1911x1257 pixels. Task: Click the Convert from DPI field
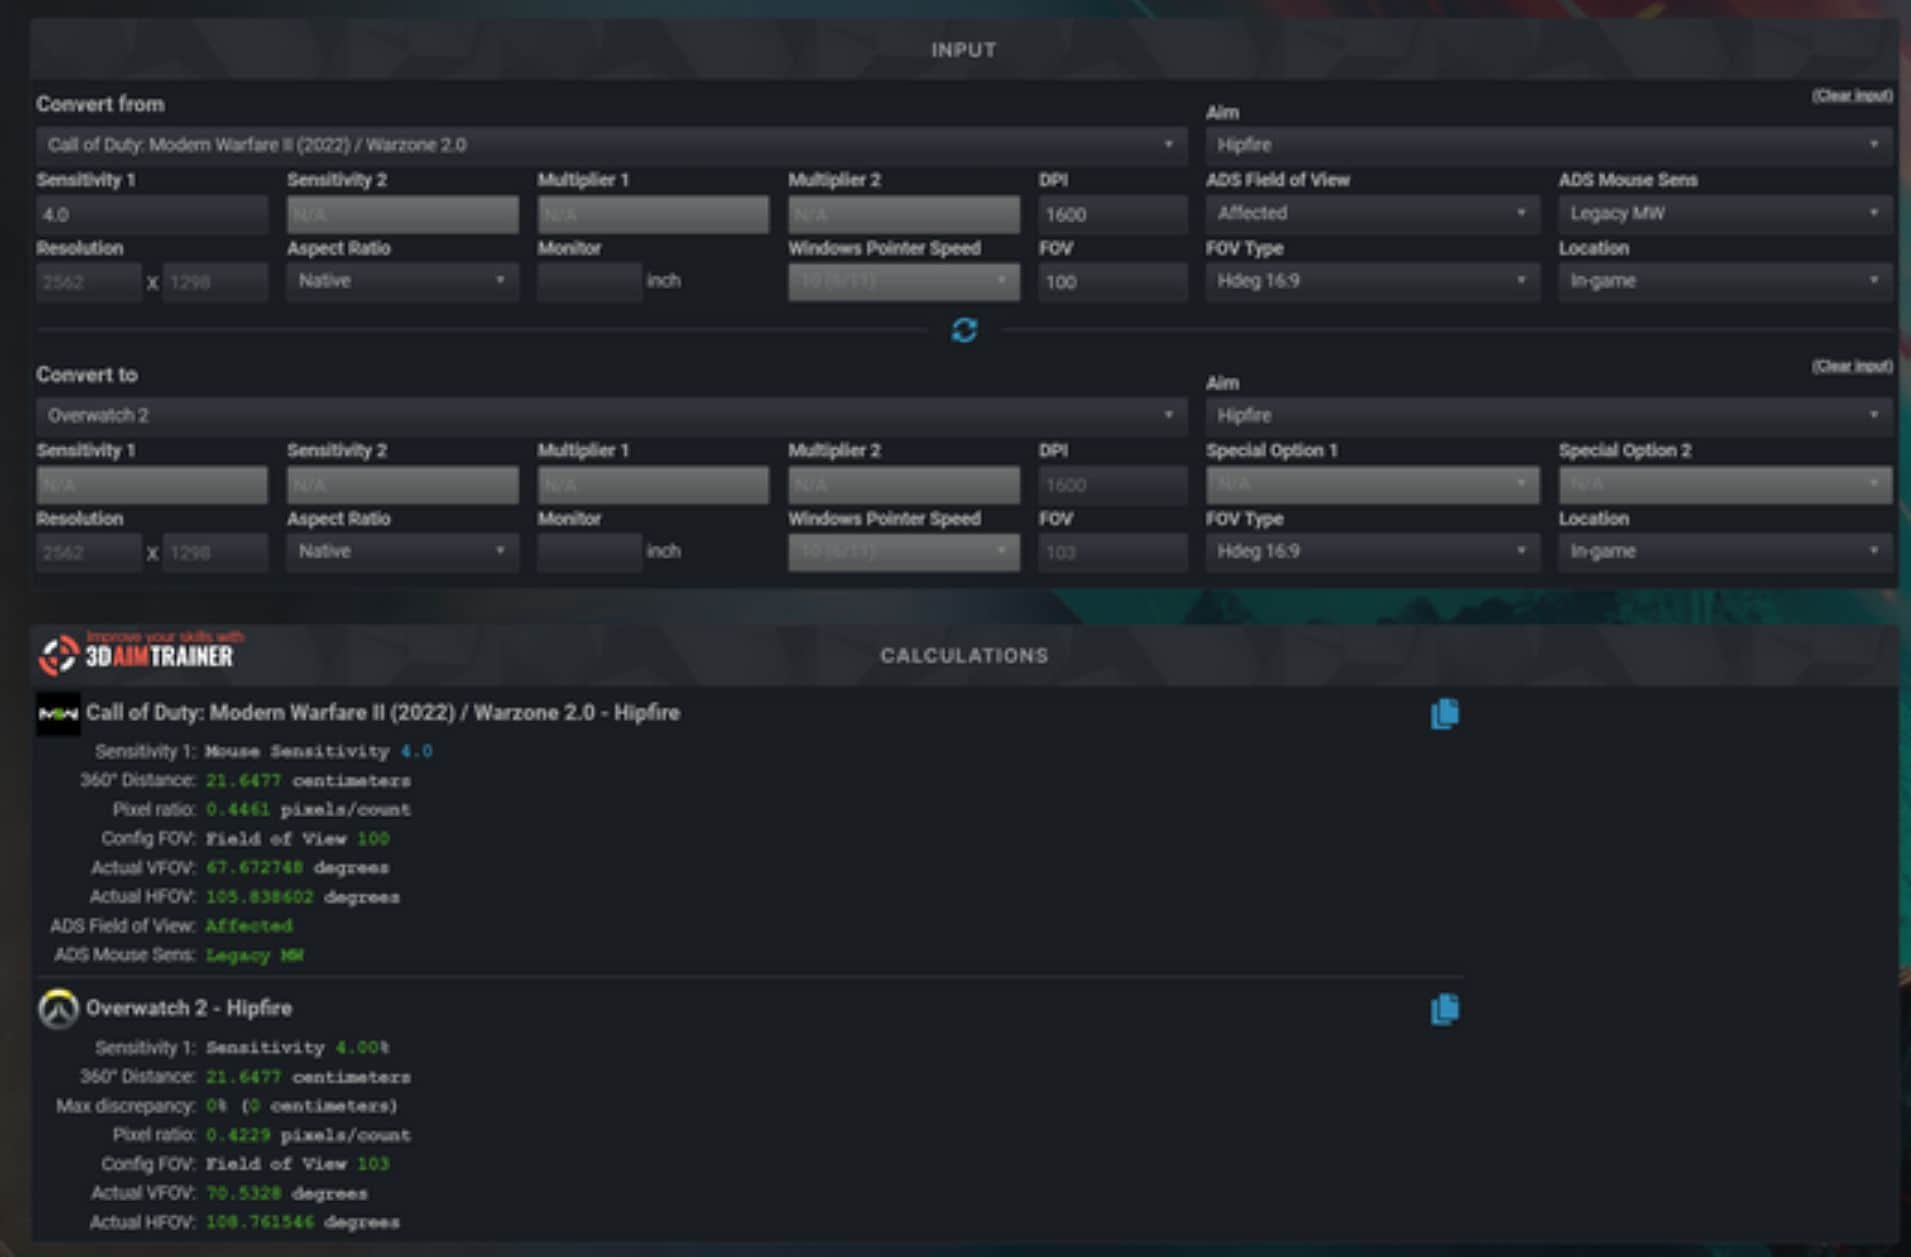(1111, 215)
